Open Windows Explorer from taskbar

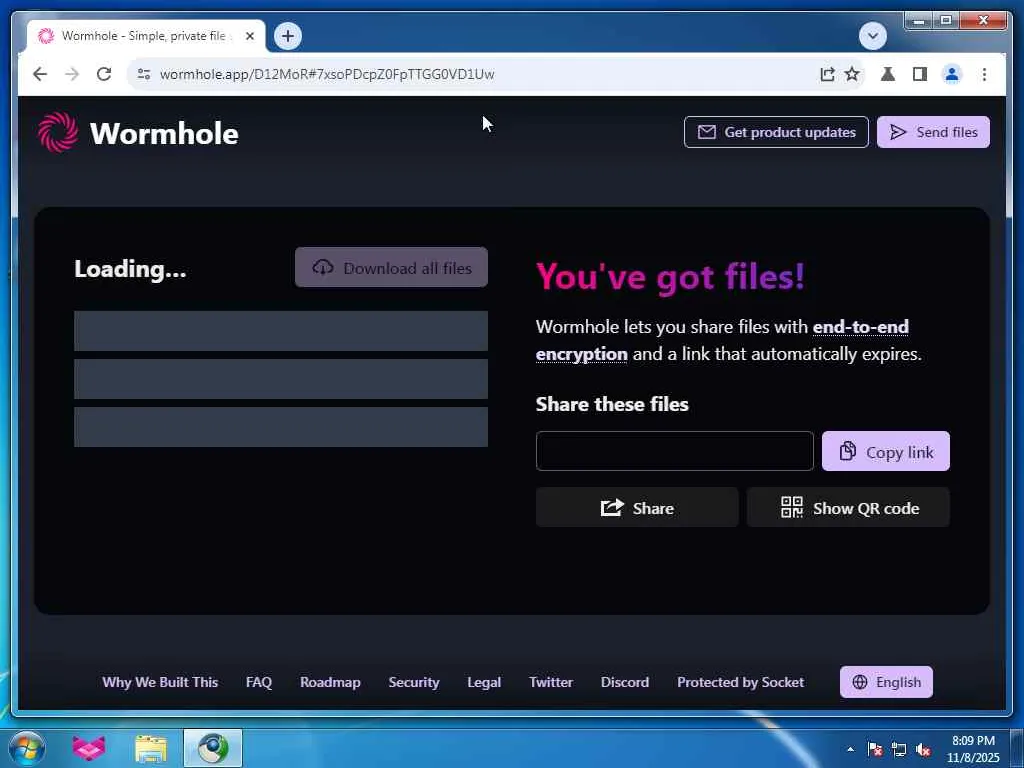click(151, 748)
